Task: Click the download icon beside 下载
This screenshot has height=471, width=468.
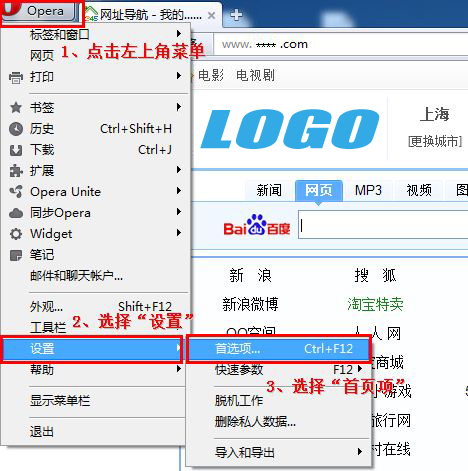Action: (x=16, y=150)
